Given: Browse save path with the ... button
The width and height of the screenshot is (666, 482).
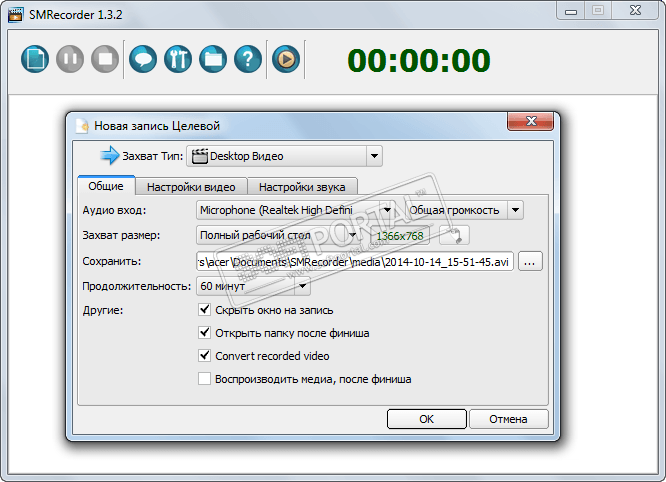Looking at the screenshot, I should pos(530,261).
